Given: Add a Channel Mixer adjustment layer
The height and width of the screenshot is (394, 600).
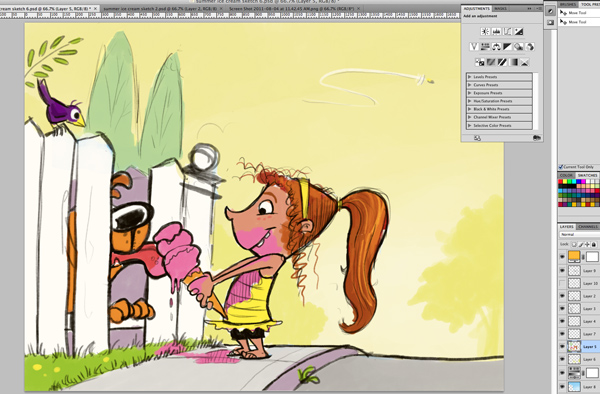Looking at the screenshot, I should pyautogui.click(x=530, y=47).
